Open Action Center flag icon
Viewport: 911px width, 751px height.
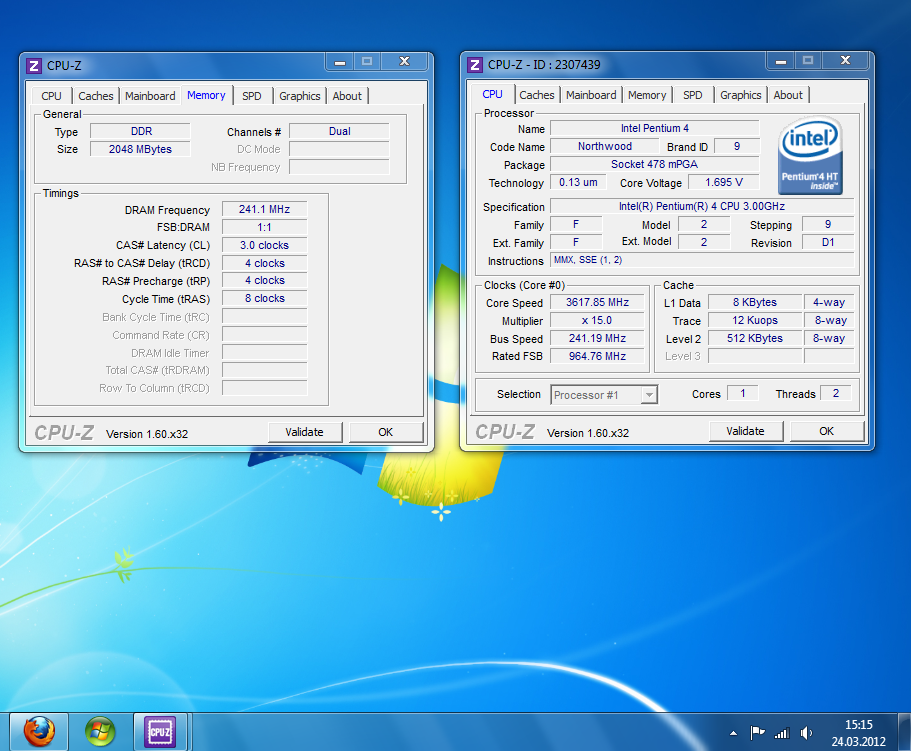[757, 733]
